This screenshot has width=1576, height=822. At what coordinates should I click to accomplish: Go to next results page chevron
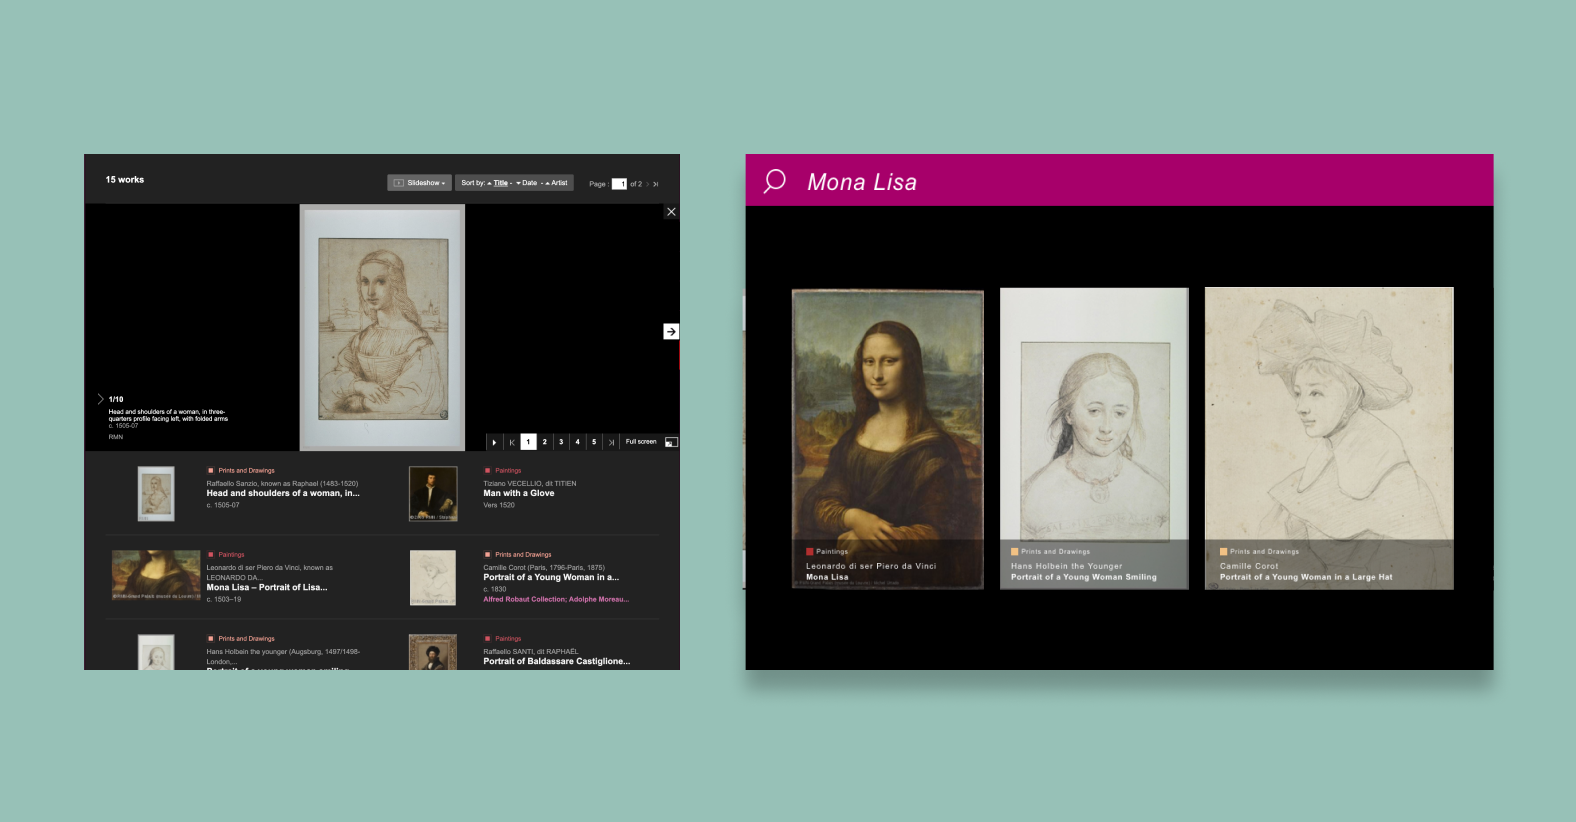coord(647,184)
